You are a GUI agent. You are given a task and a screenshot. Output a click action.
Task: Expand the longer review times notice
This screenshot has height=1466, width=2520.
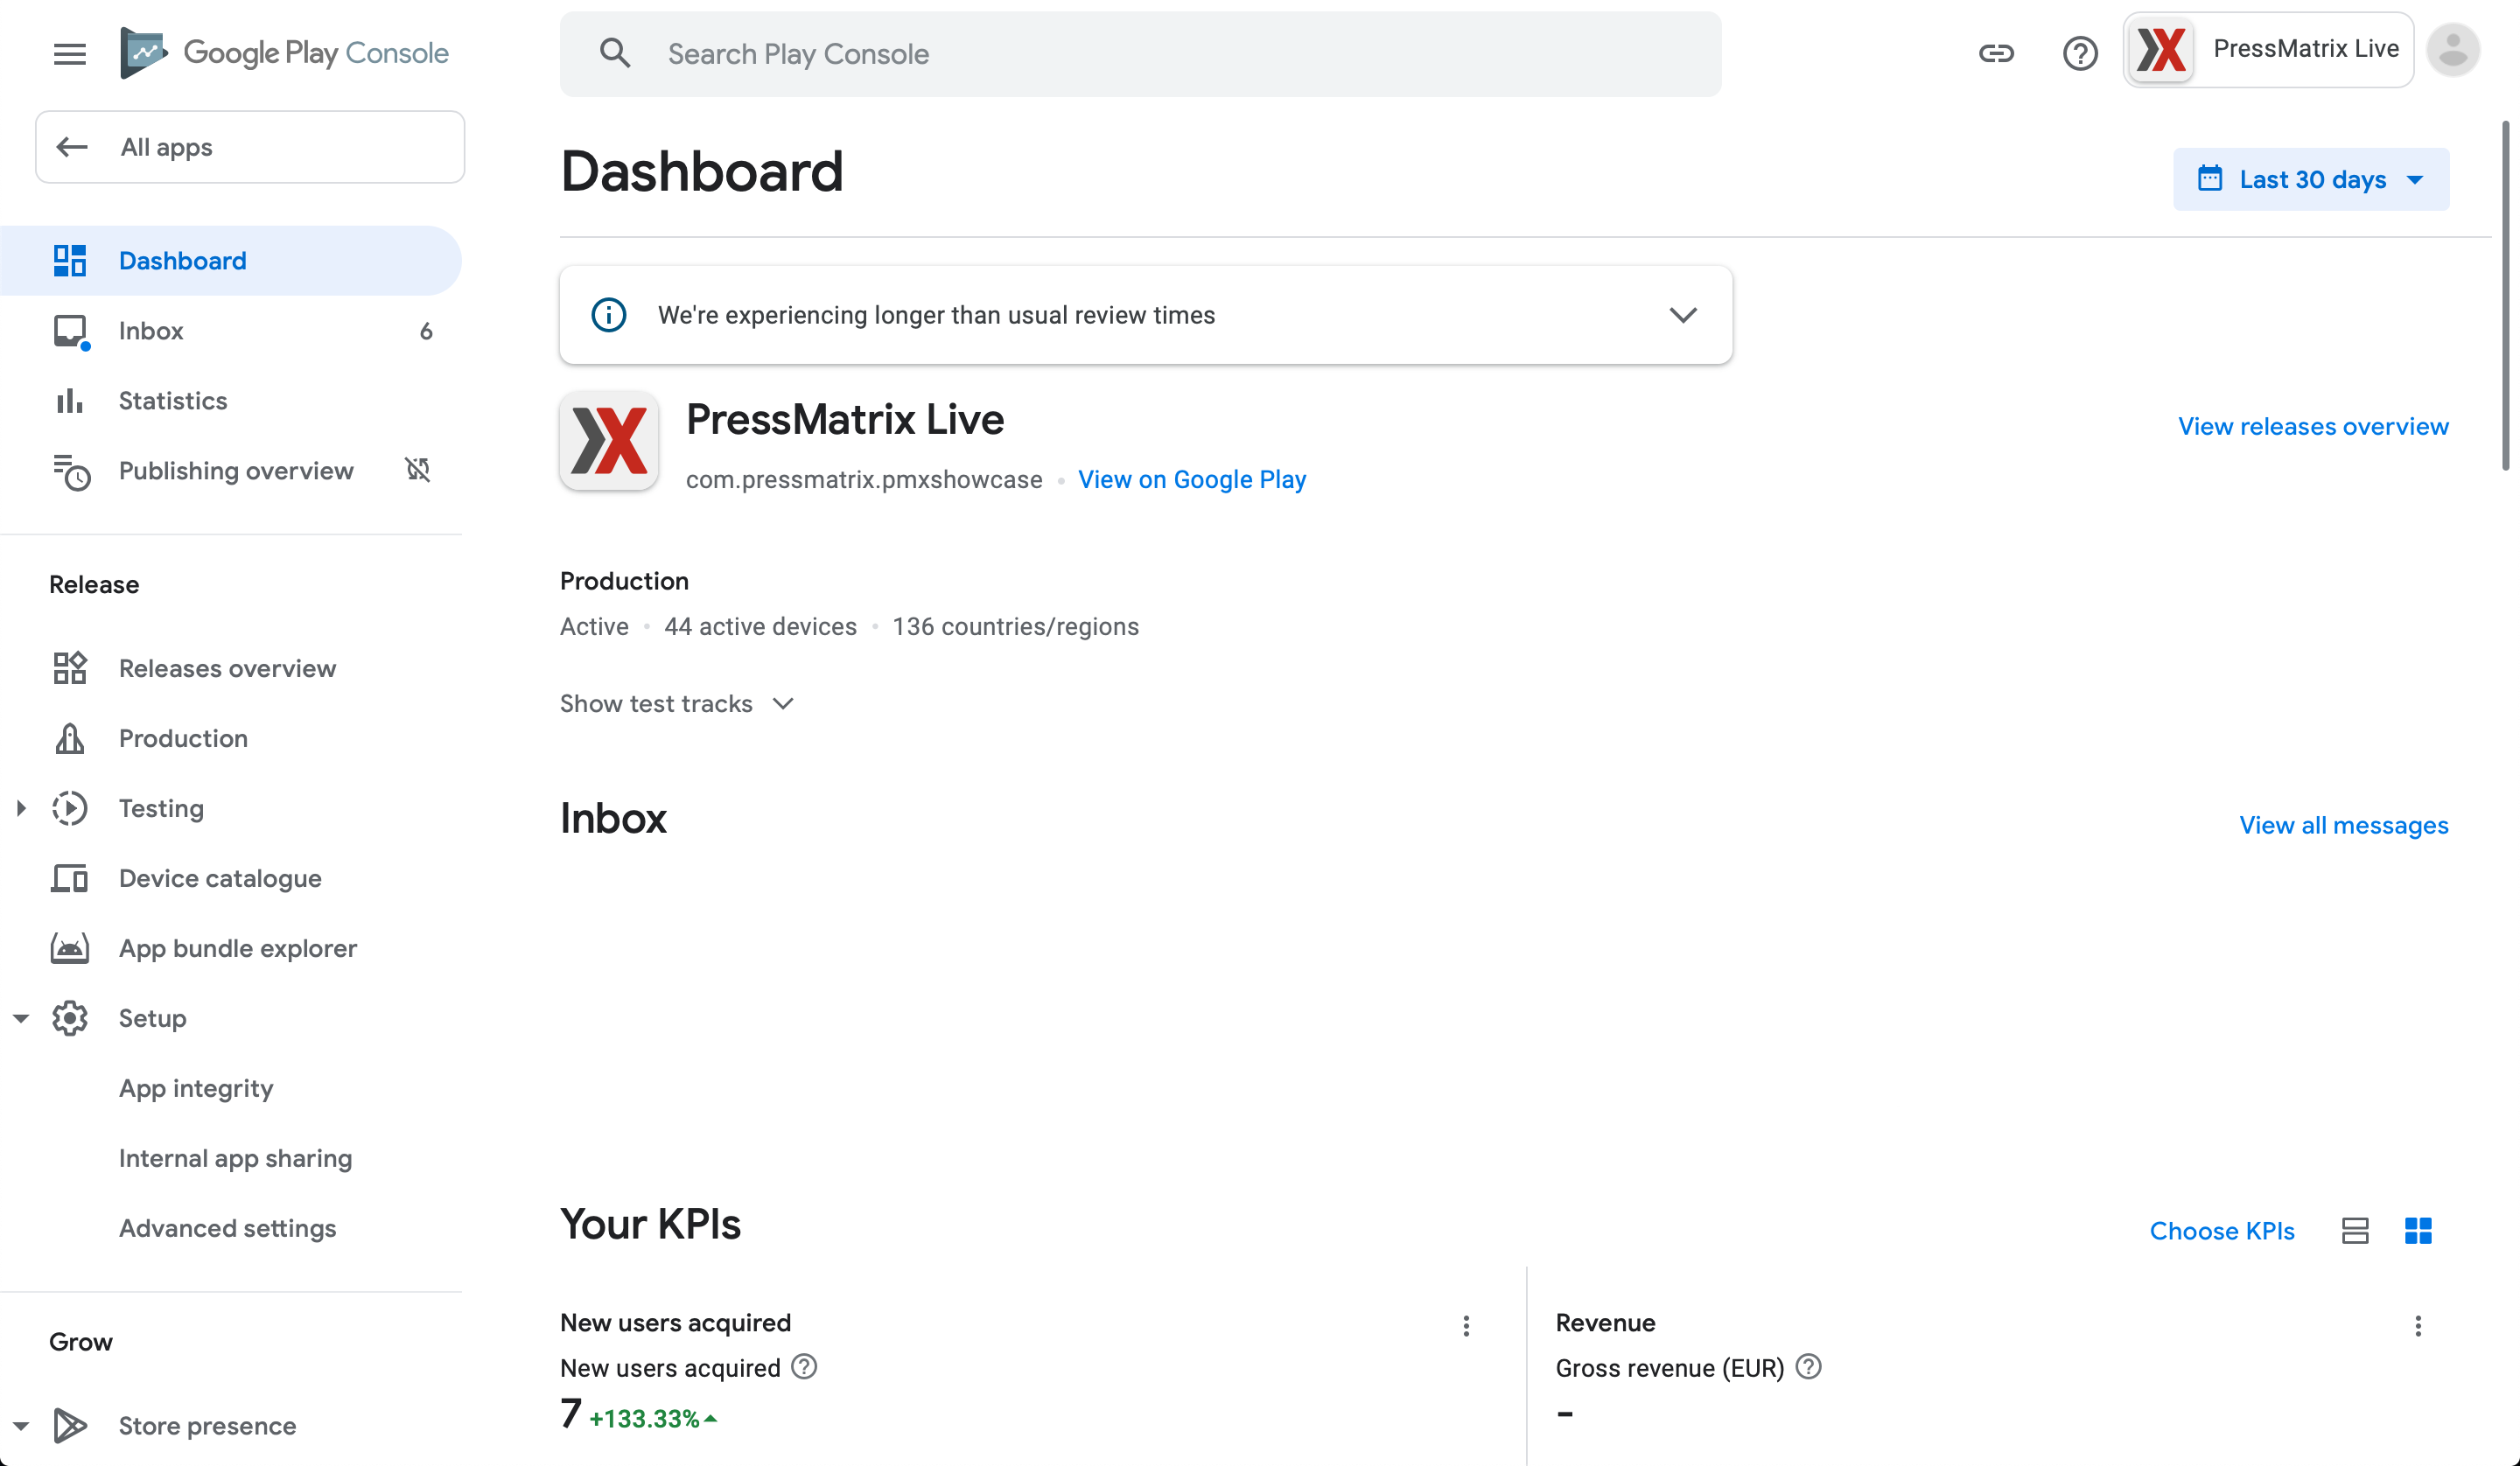click(1683, 315)
